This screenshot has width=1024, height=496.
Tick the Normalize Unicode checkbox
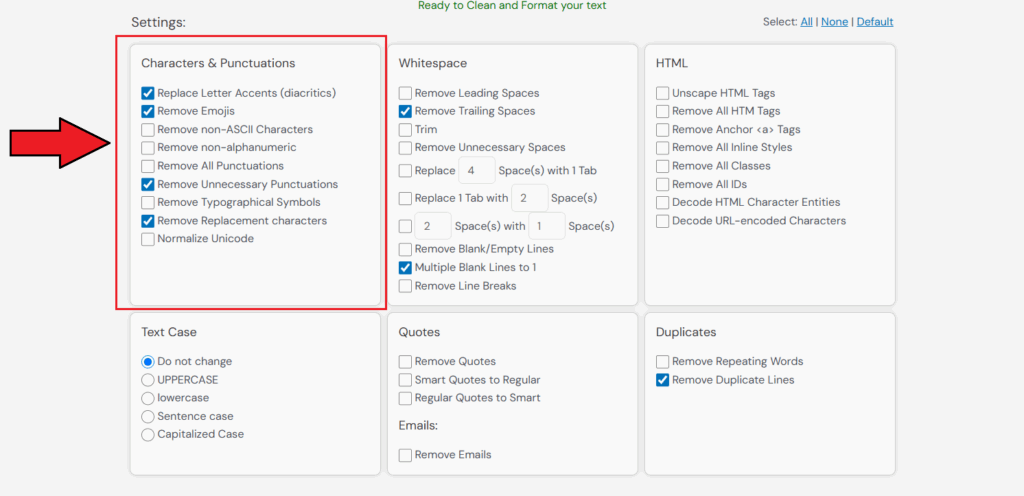pyautogui.click(x=148, y=239)
